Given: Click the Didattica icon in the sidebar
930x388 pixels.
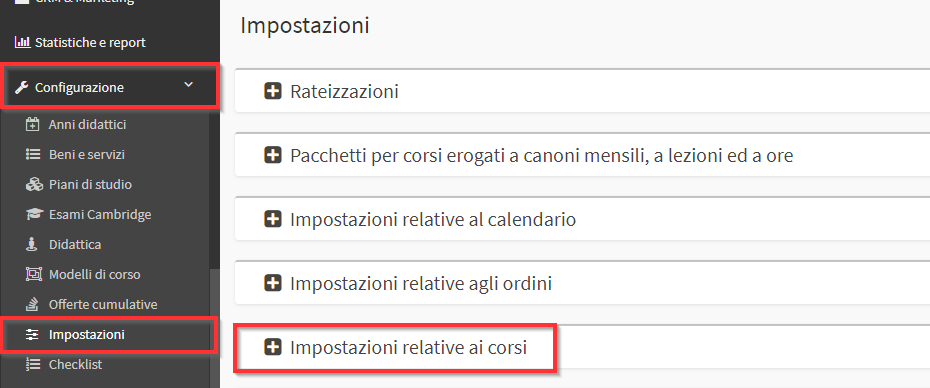Looking at the screenshot, I should [x=31, y=244].
